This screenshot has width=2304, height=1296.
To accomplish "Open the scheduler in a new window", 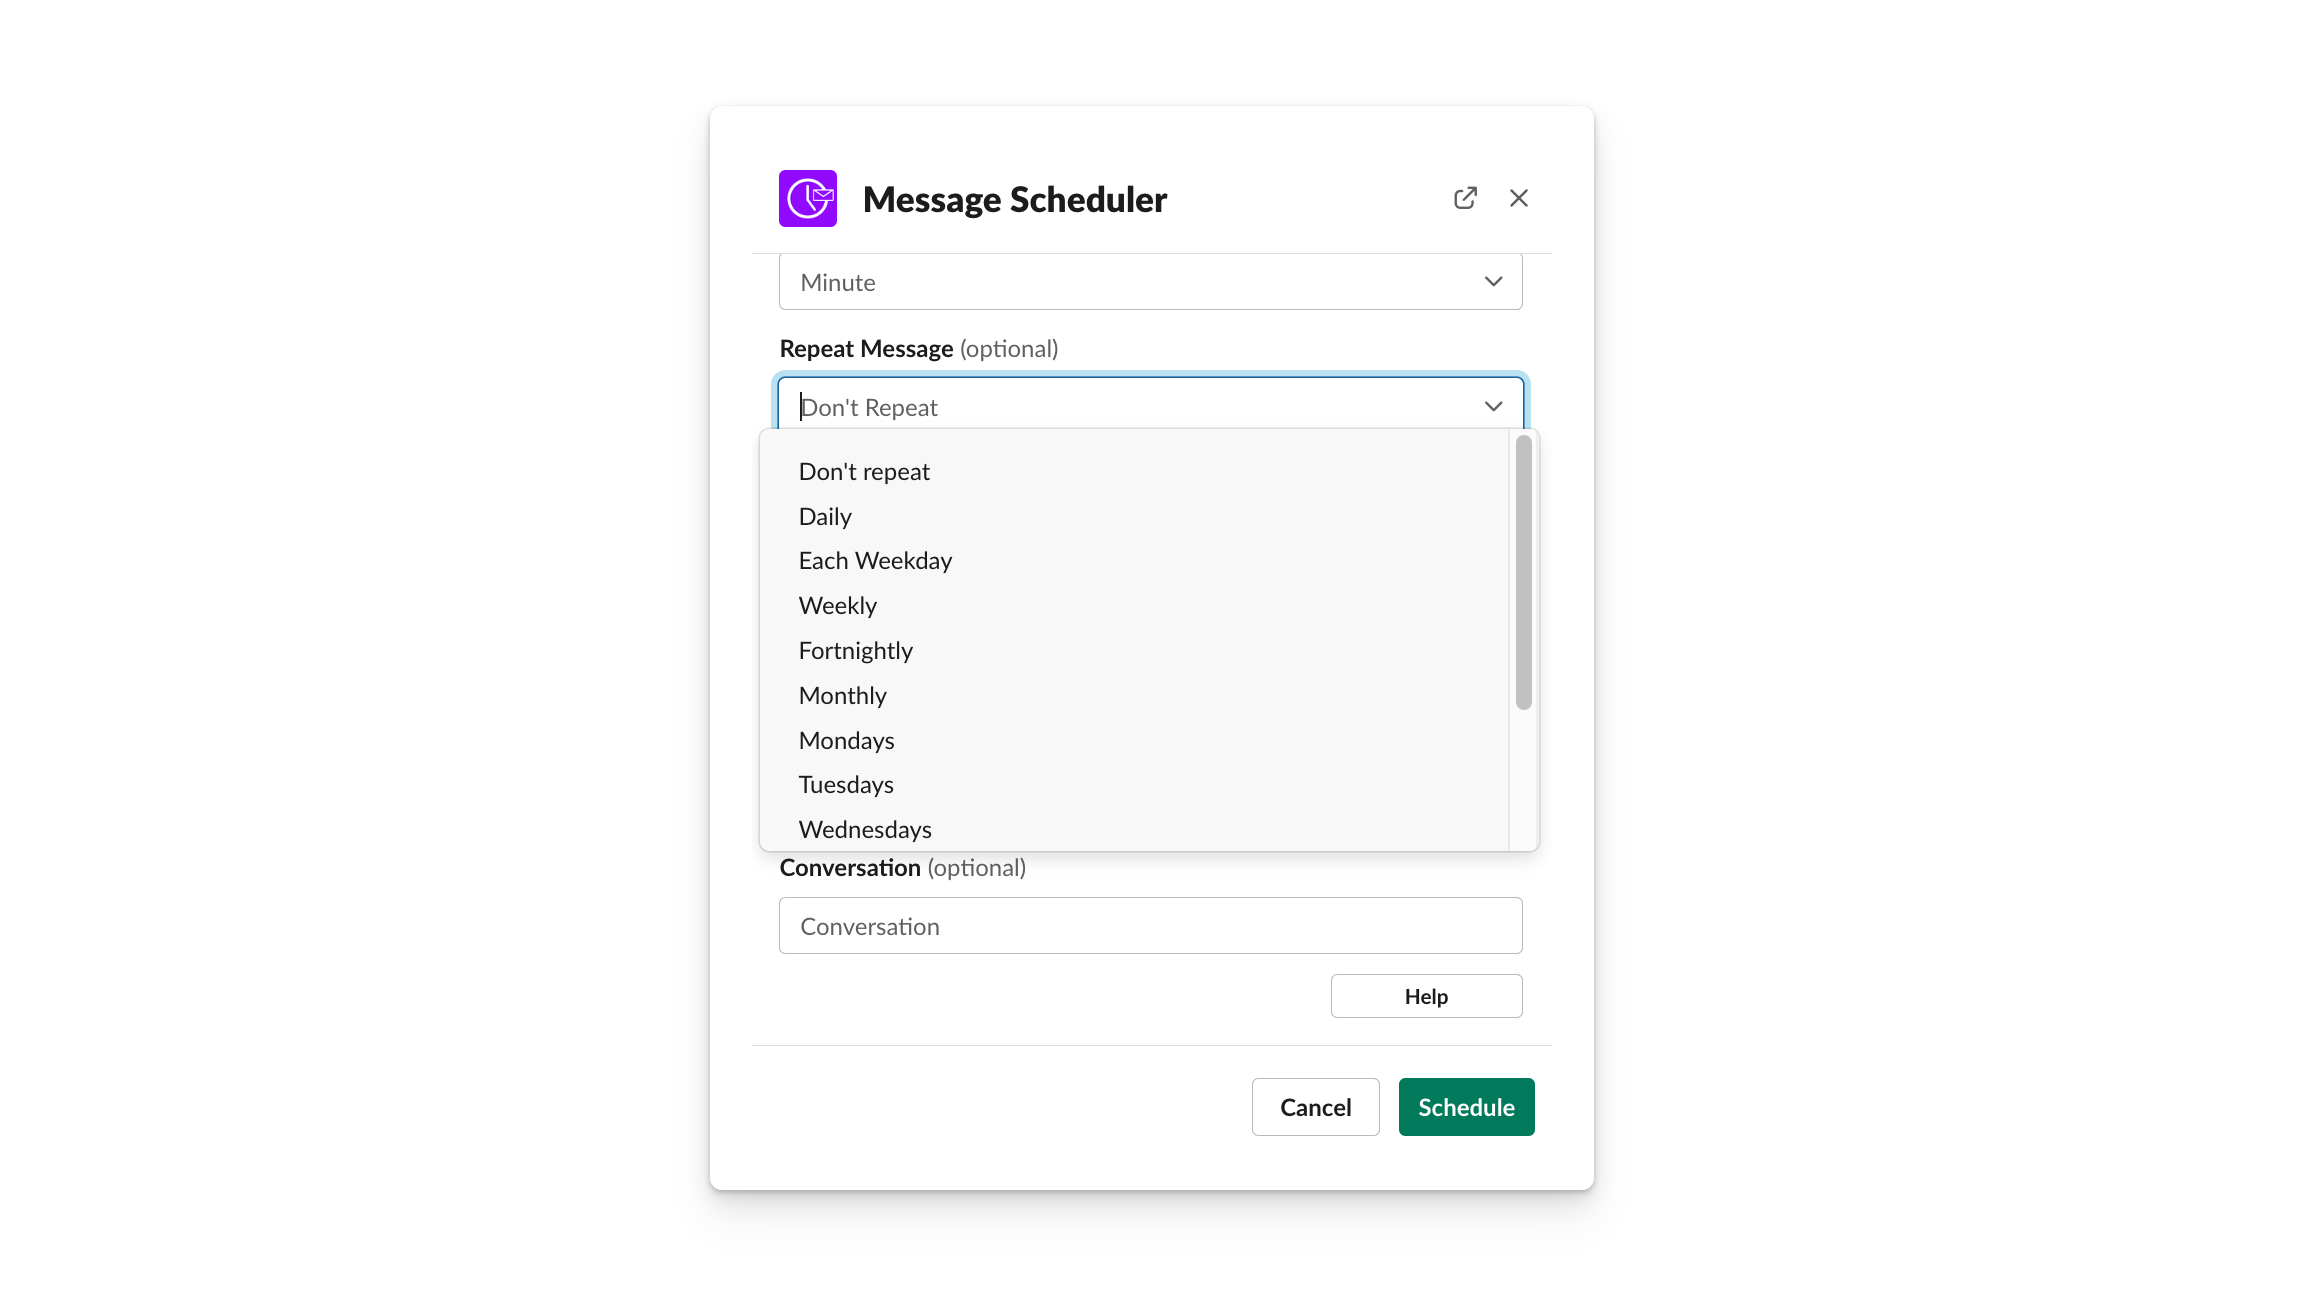I will [1465, 198].
